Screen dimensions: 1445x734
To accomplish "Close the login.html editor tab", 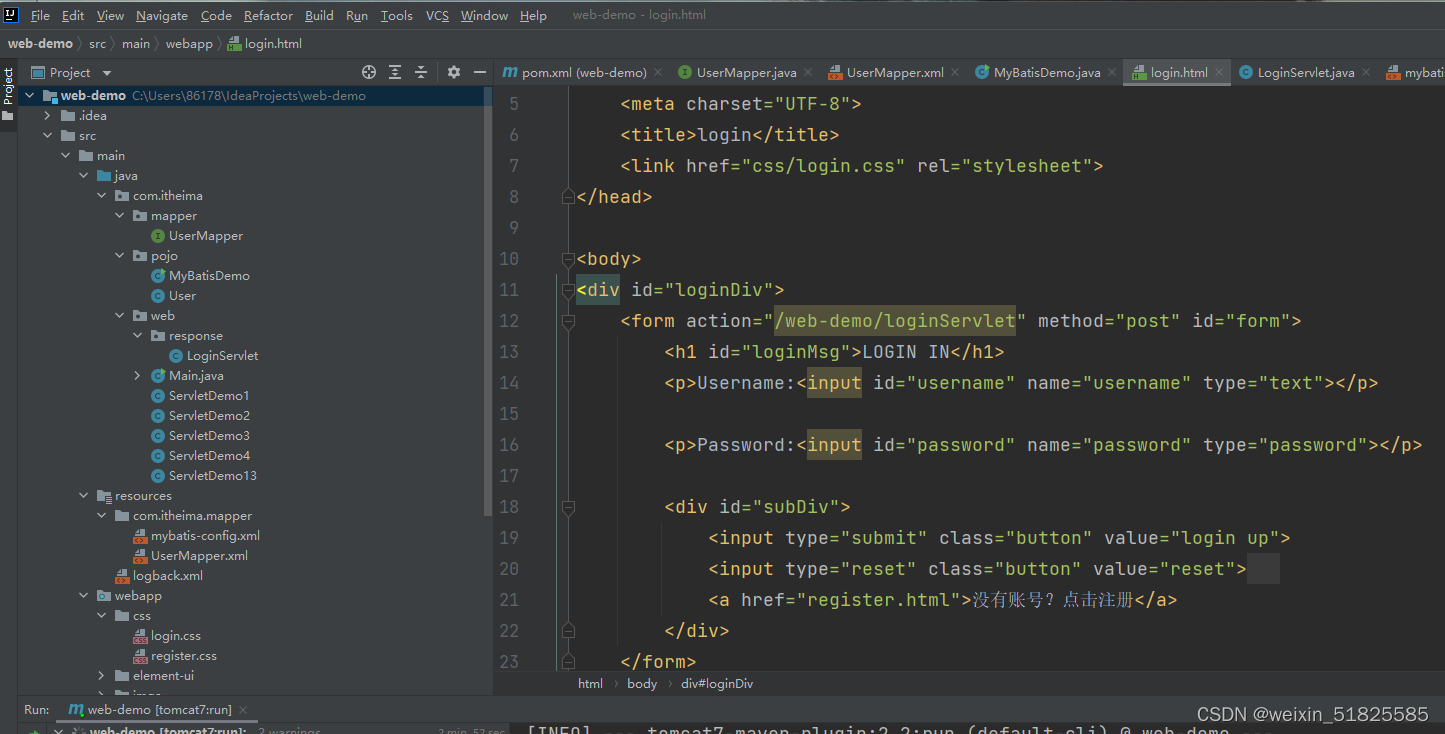I will pos(1219,72).
